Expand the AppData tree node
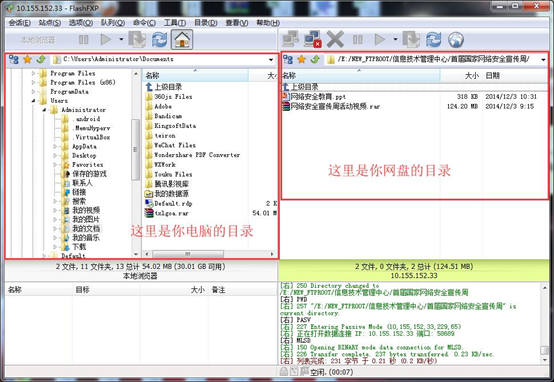Image resolution: width=554 pixels, height=382 pixels. click(x=55, y=146)
